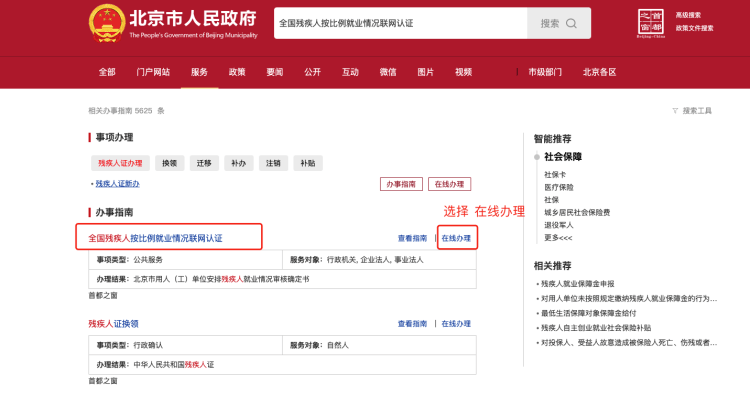Click the 搜索工具 filter icon
750x395 pixels.
click(x=675, y=111)
